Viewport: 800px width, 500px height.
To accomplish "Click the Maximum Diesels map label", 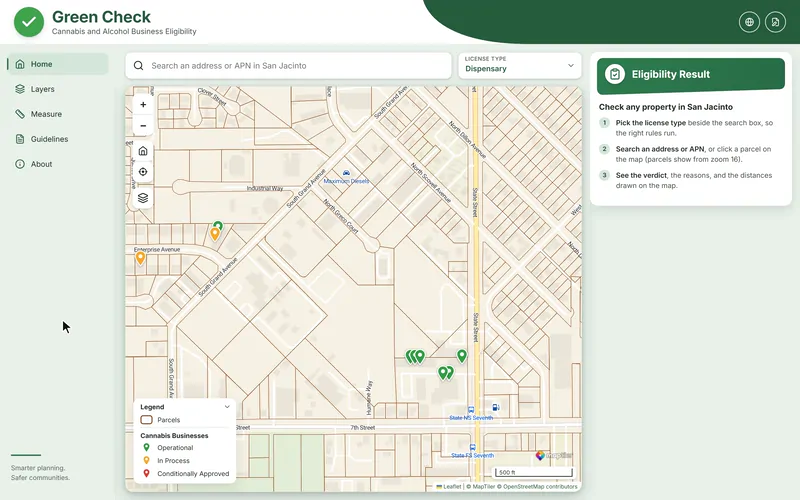I will point(346,181).
